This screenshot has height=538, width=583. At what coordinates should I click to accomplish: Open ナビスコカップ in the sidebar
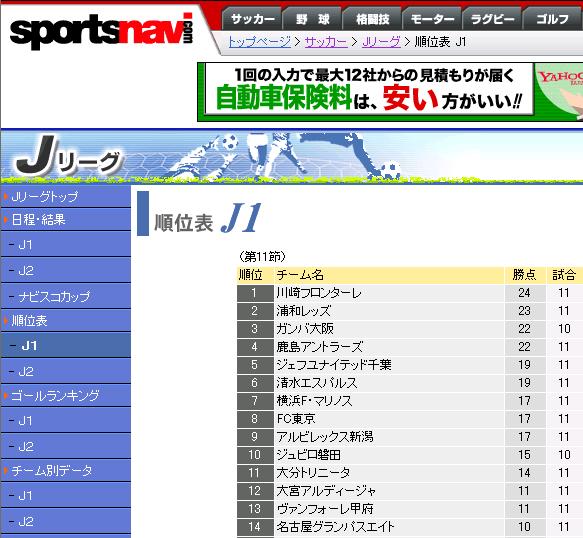point(54,296)
